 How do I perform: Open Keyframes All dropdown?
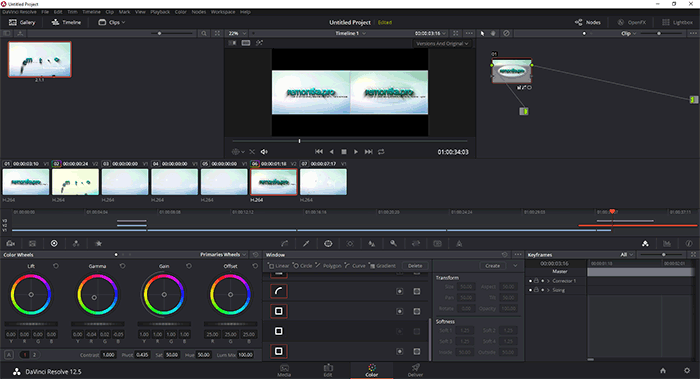tap(627, 254)
